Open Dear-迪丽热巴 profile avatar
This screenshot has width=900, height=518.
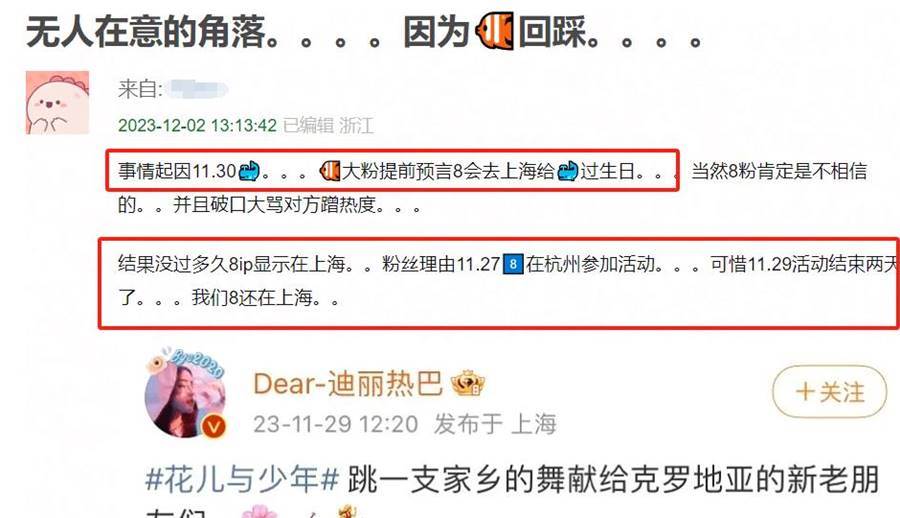(185, 397)
